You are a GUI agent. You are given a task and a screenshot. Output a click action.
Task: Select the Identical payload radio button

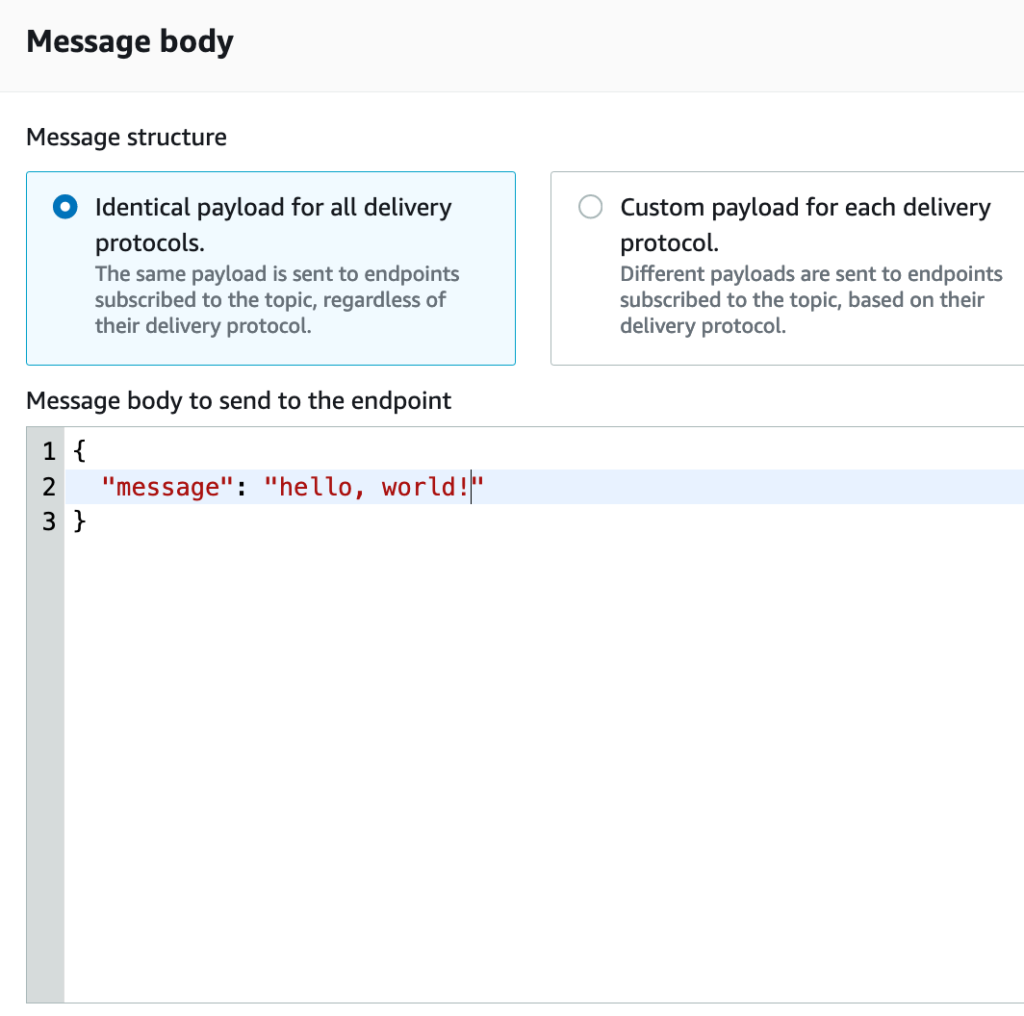click(x=65, y=207)
